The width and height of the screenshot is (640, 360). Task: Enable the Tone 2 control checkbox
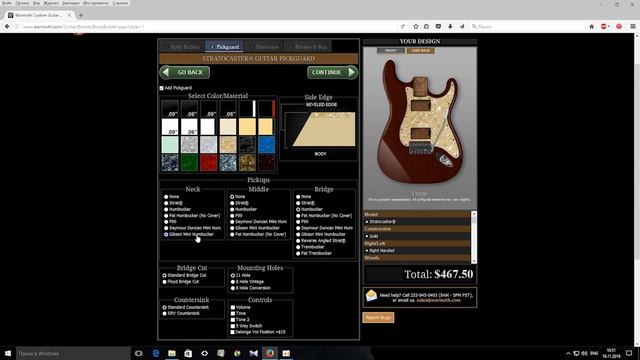coord(233,320)
